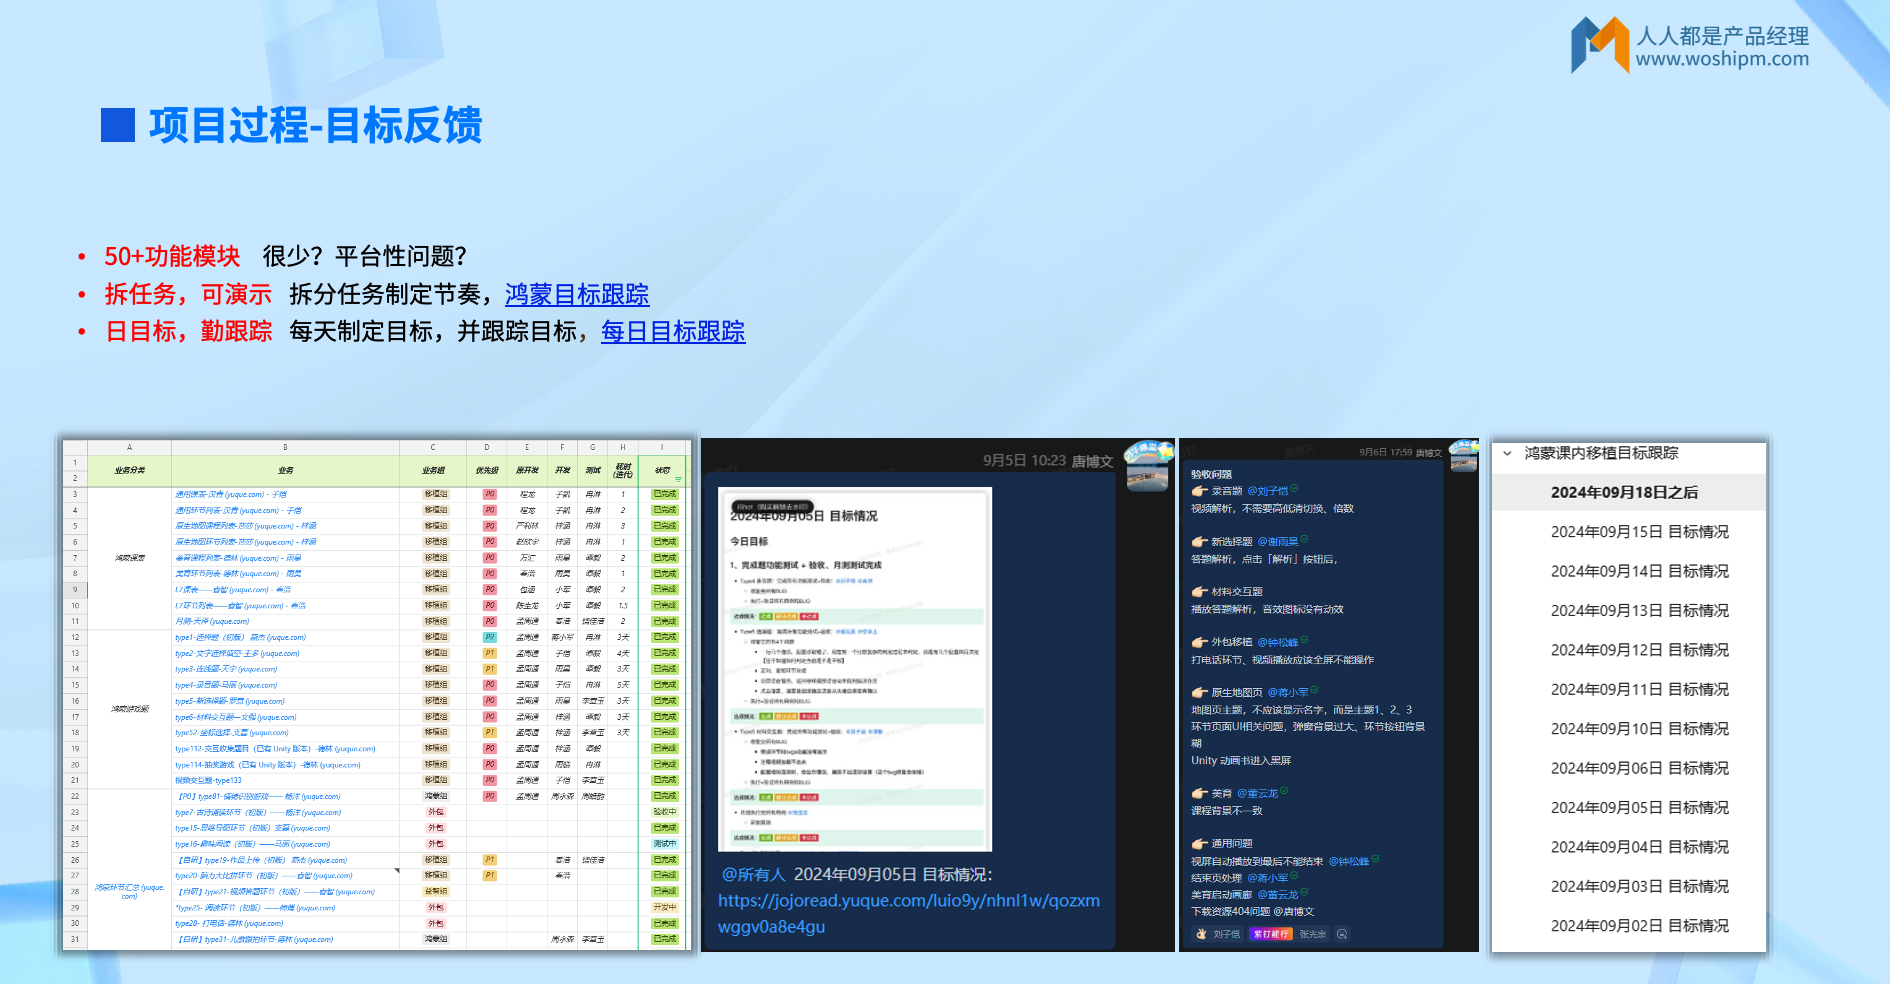
Task: Open the jojoread.yuque.com link in chat
Action: coord(908,913)
